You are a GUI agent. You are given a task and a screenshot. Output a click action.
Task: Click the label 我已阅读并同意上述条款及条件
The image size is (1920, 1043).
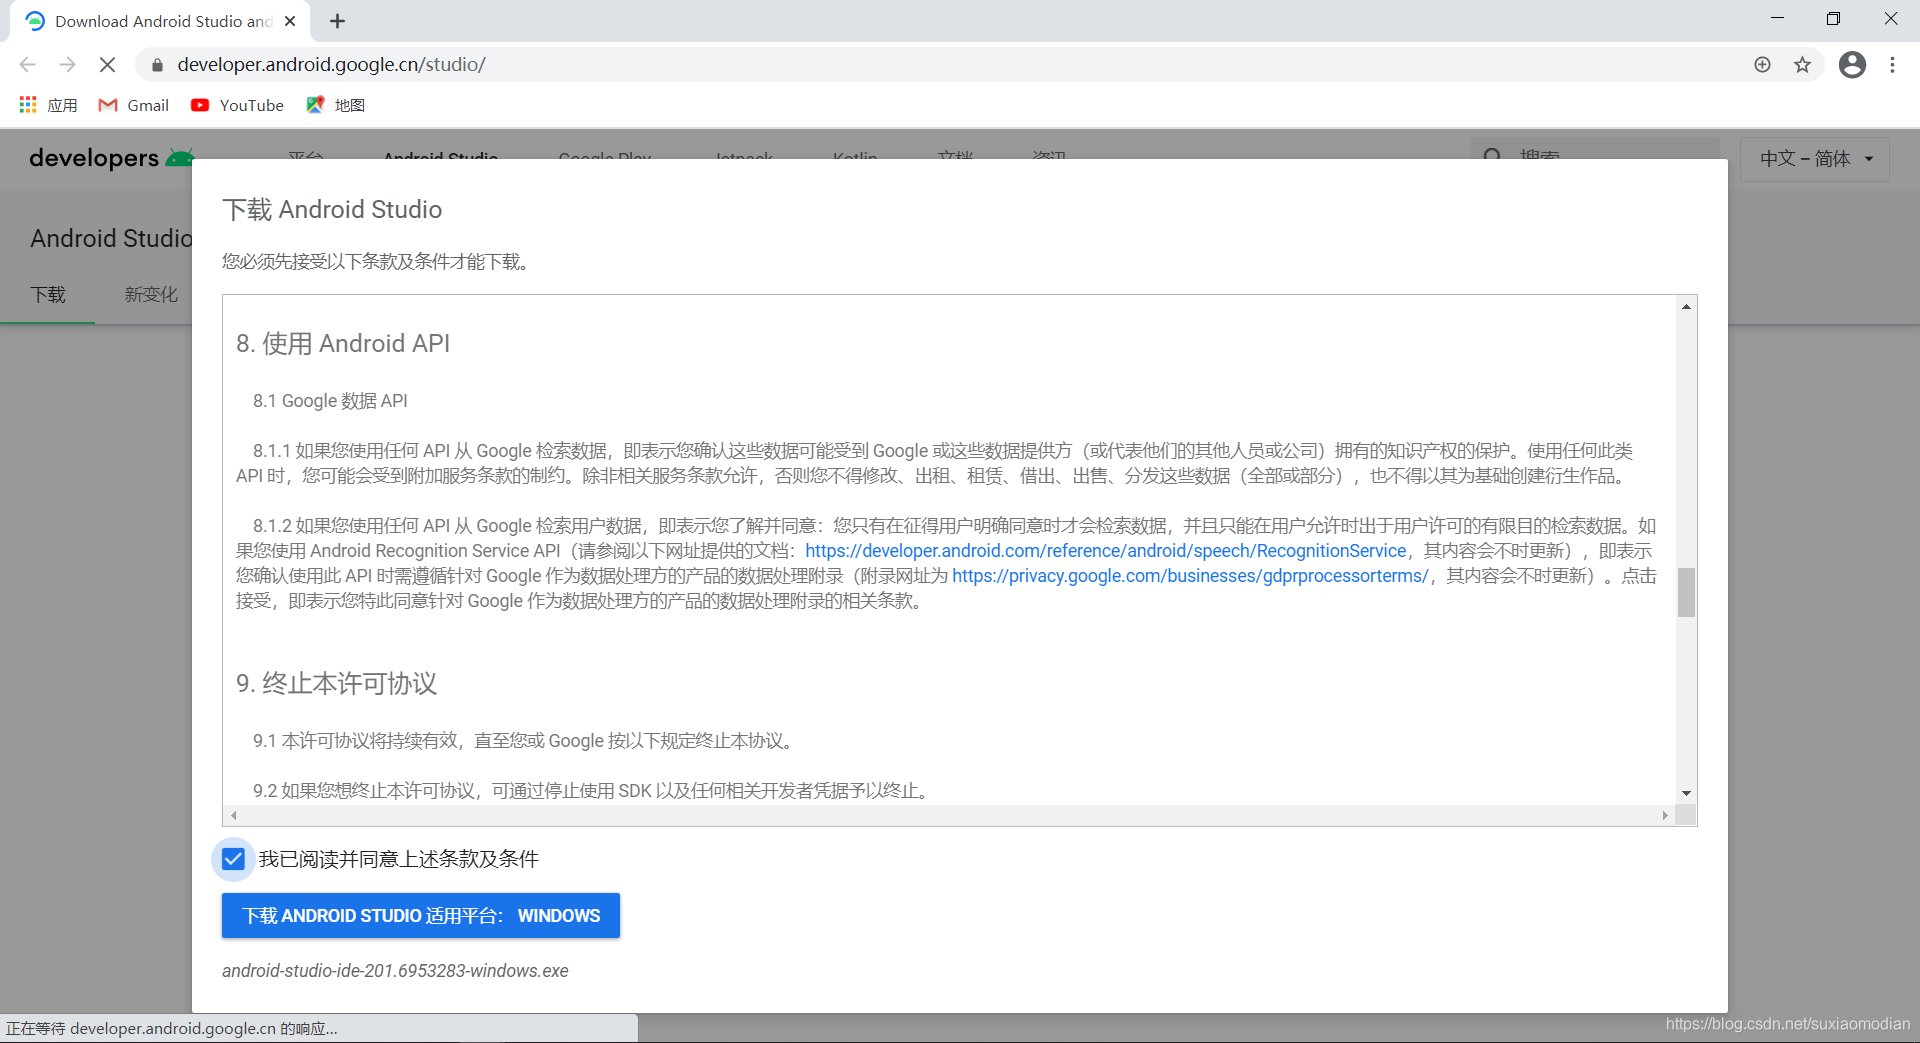coord(399,859)
